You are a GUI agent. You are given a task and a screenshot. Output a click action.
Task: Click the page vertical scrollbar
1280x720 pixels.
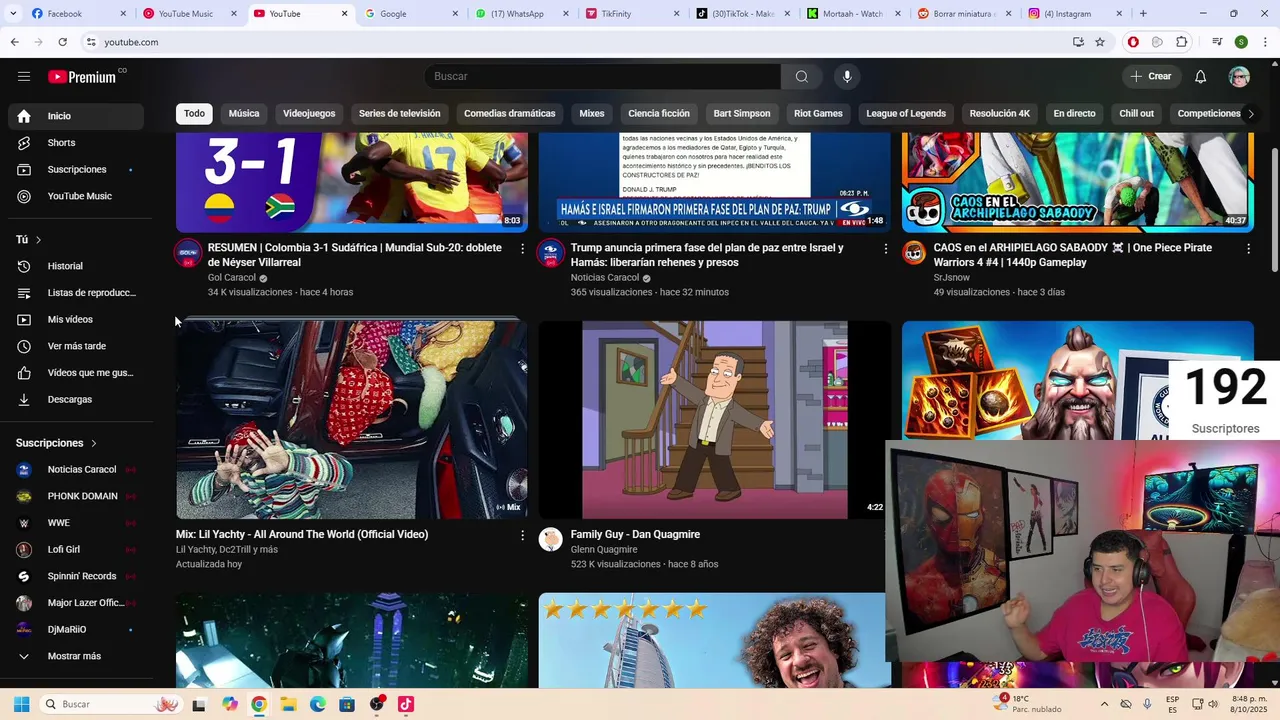coord(1274,210)
